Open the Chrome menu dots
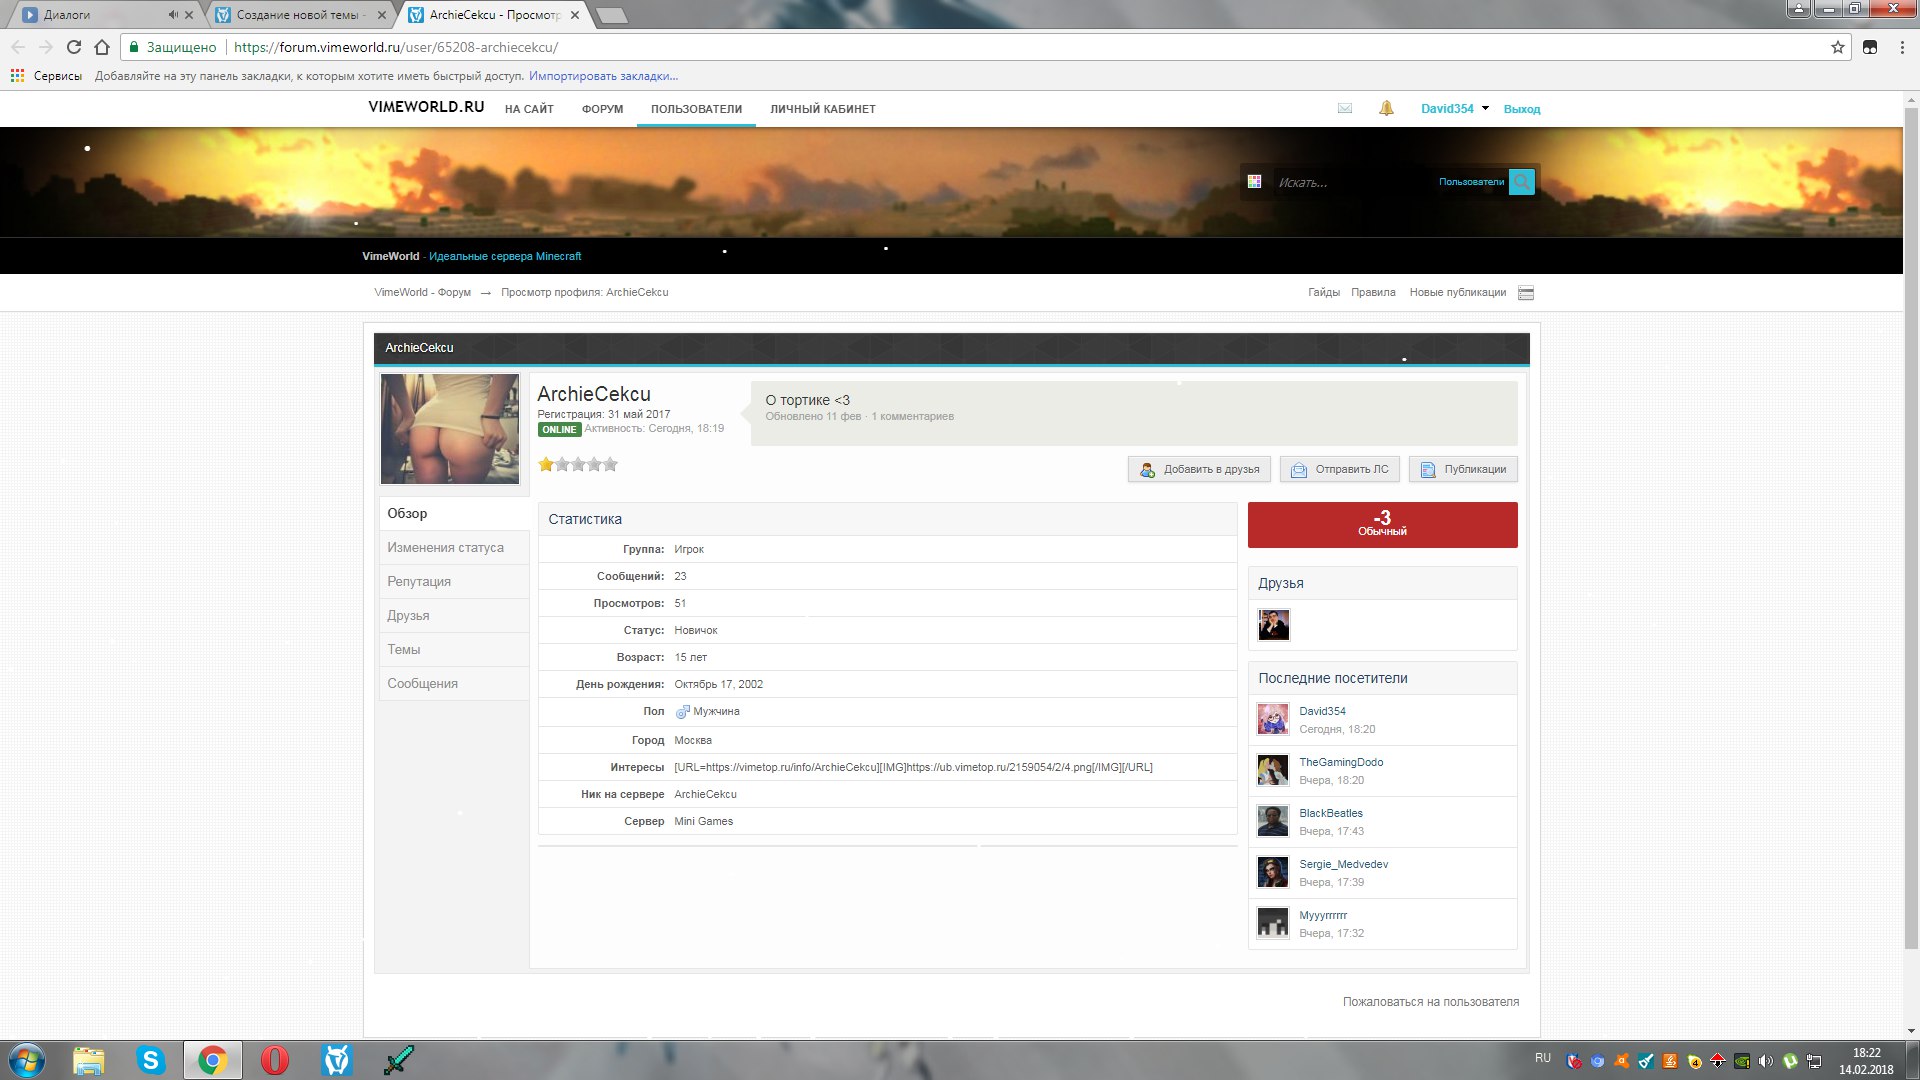Viewport: 1920px width, 1080px height. pyautogui.click(x=1901, y=47)
